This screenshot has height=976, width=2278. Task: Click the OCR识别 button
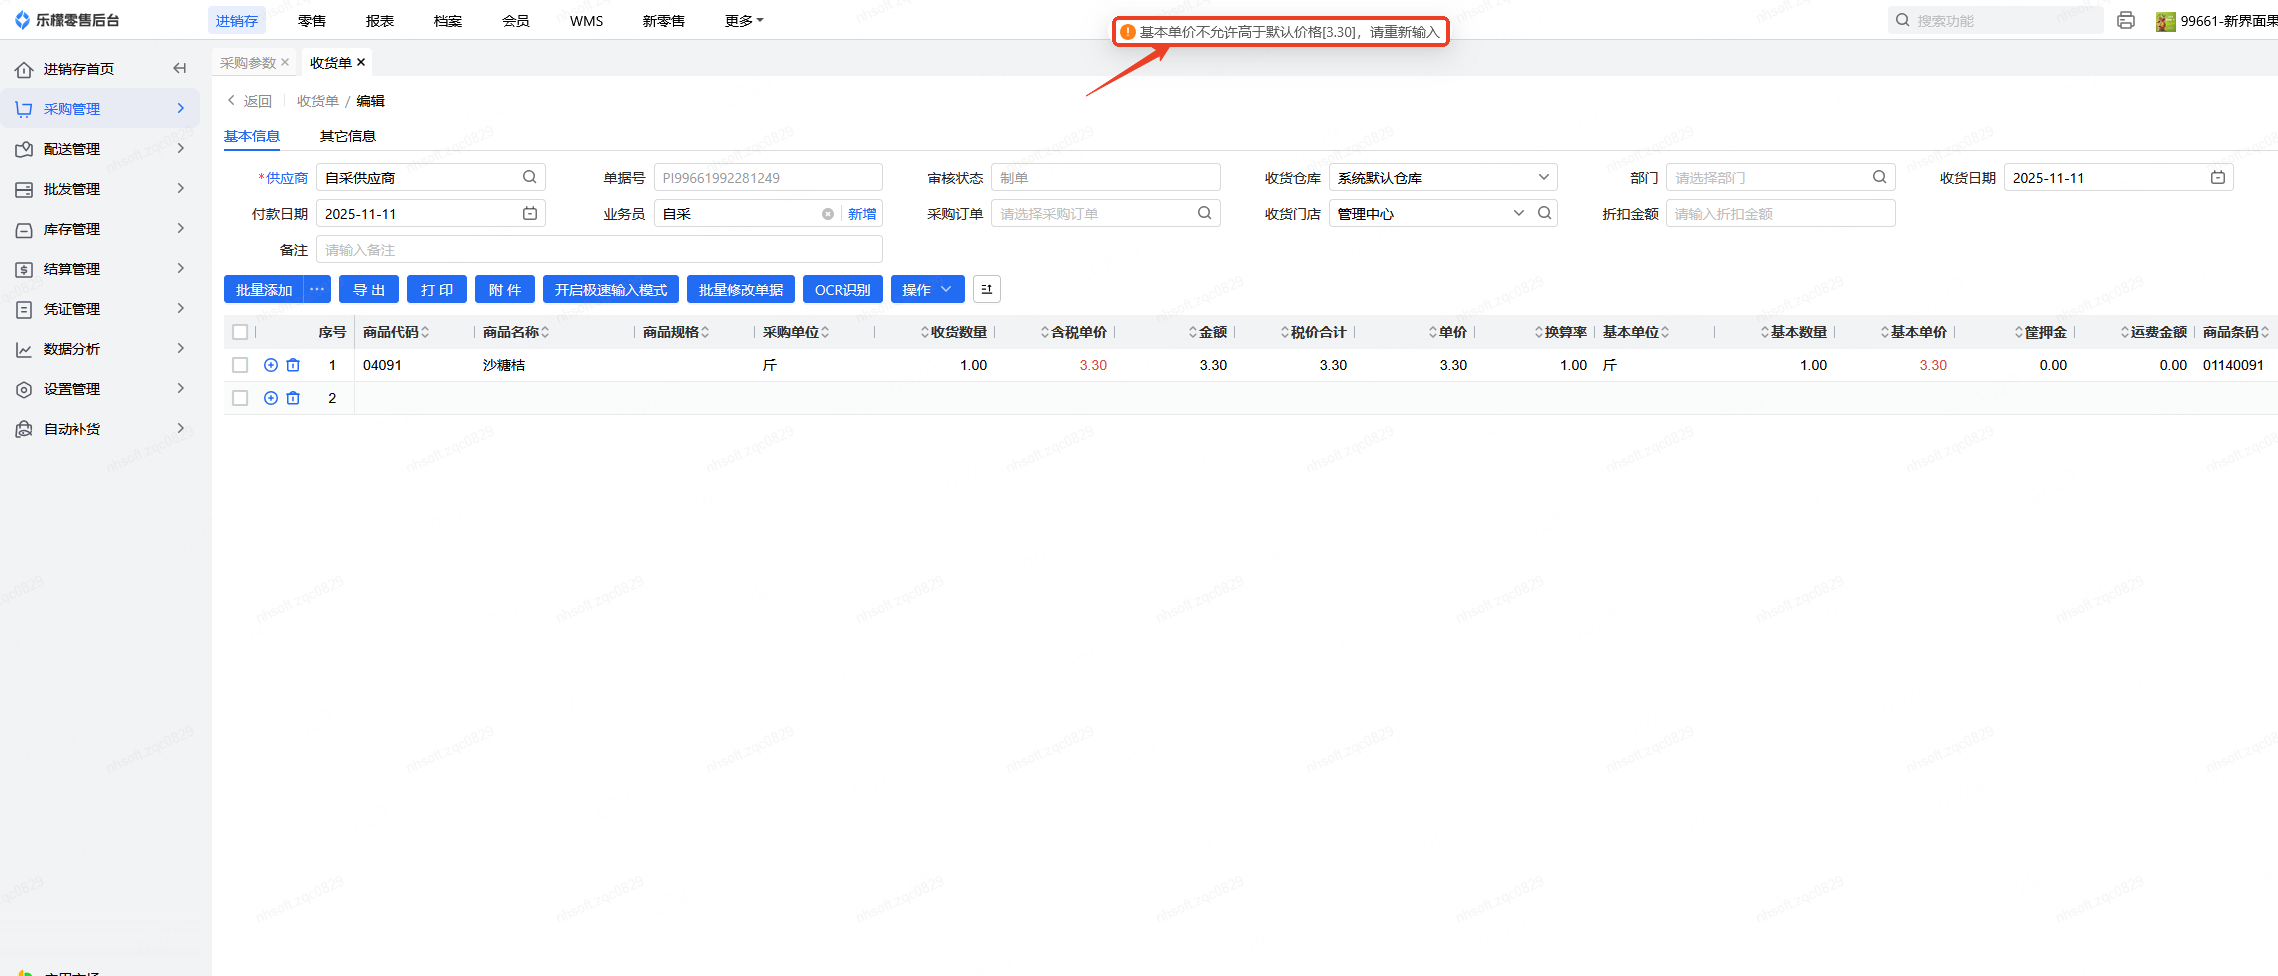pos(843,289)
